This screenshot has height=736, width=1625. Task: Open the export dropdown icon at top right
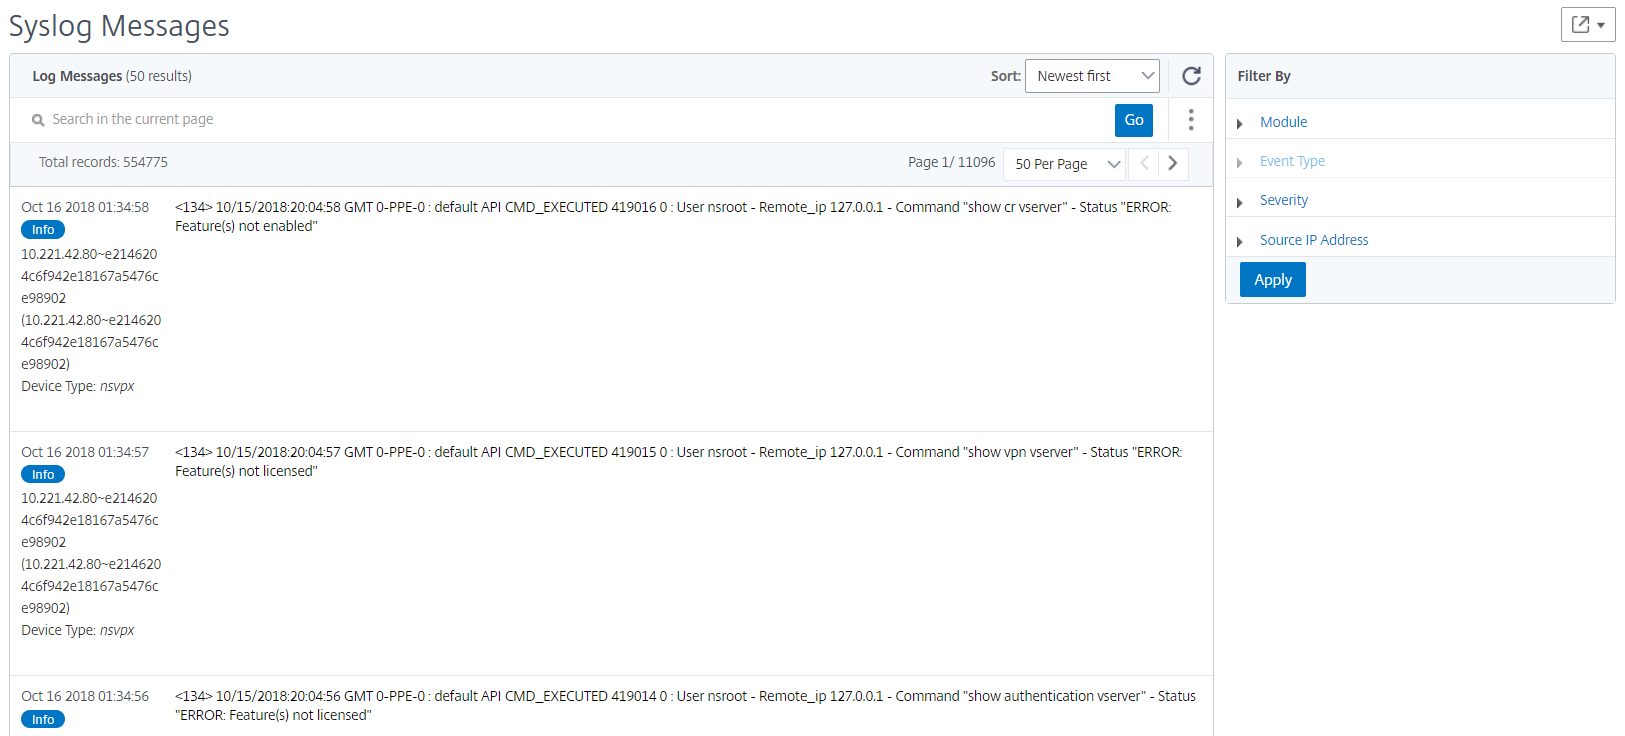[1588, 25]
